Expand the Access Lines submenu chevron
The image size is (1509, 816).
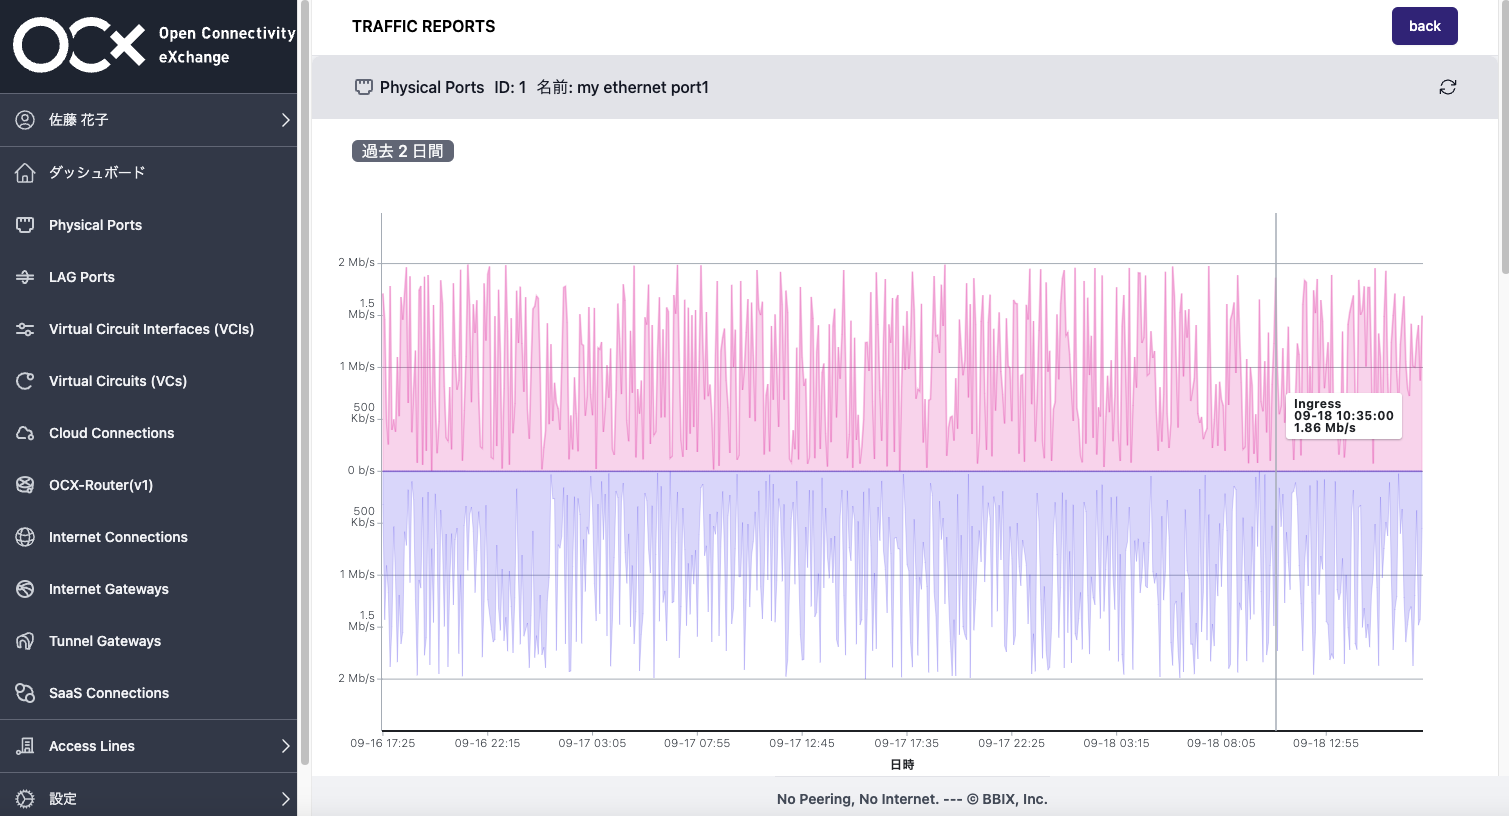[285, 746]
